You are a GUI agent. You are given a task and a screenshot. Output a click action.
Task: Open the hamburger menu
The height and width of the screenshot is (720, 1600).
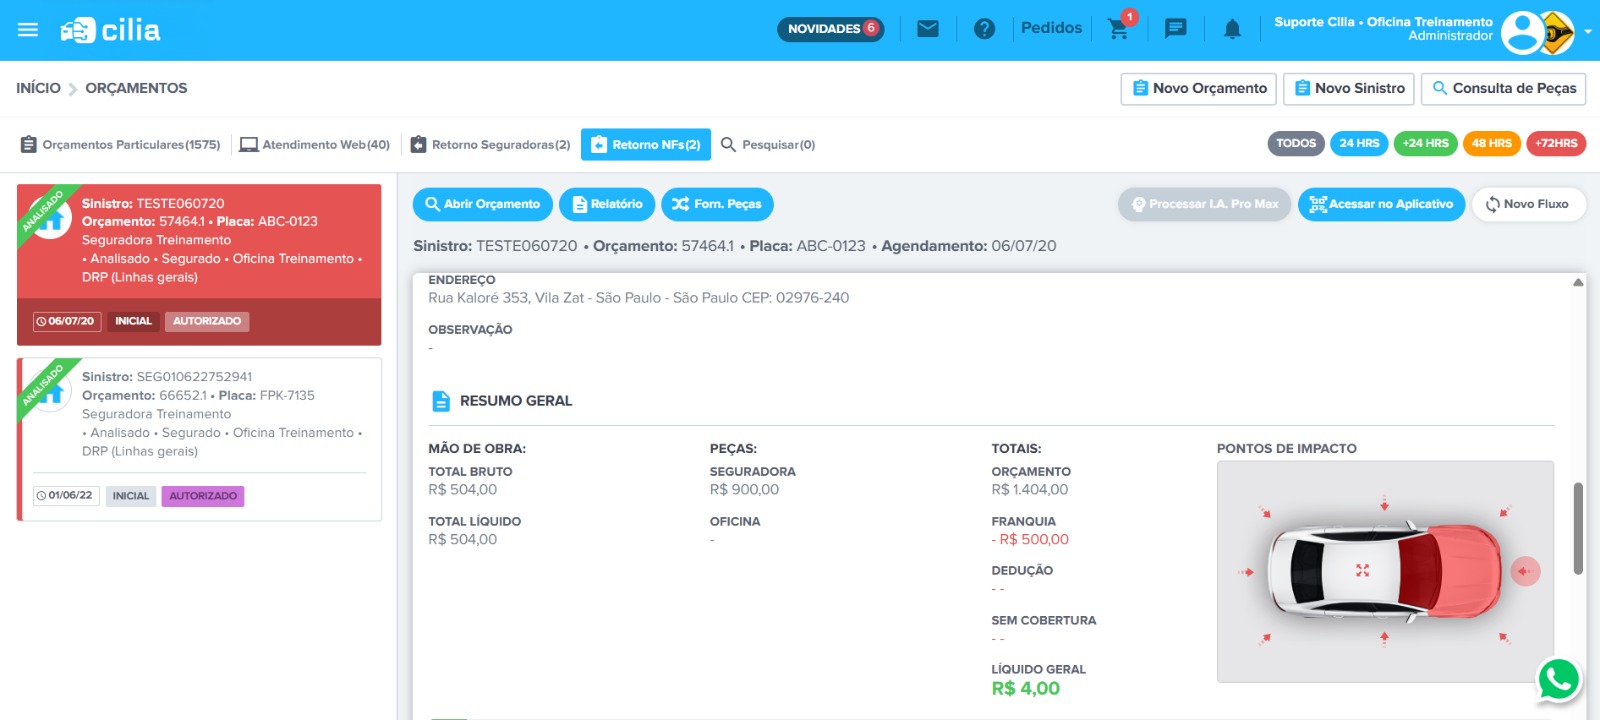click(x=28, y=30)
